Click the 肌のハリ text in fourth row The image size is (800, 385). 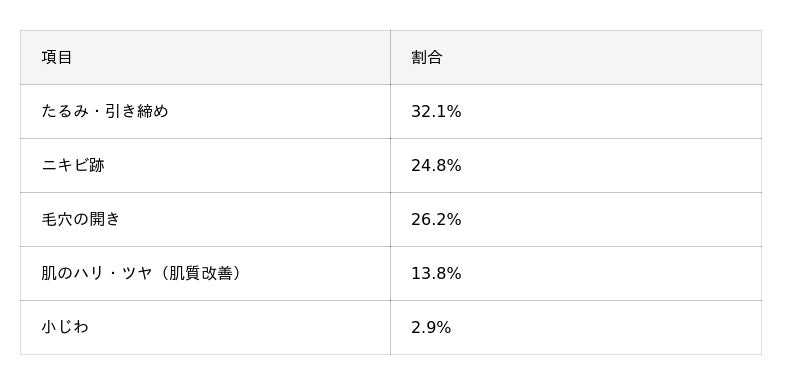click(x=72, y=273)
